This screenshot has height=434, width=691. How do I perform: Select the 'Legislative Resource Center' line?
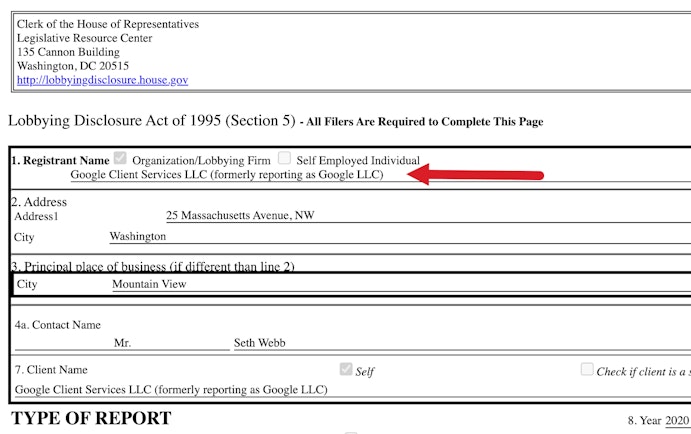[85, 38]
